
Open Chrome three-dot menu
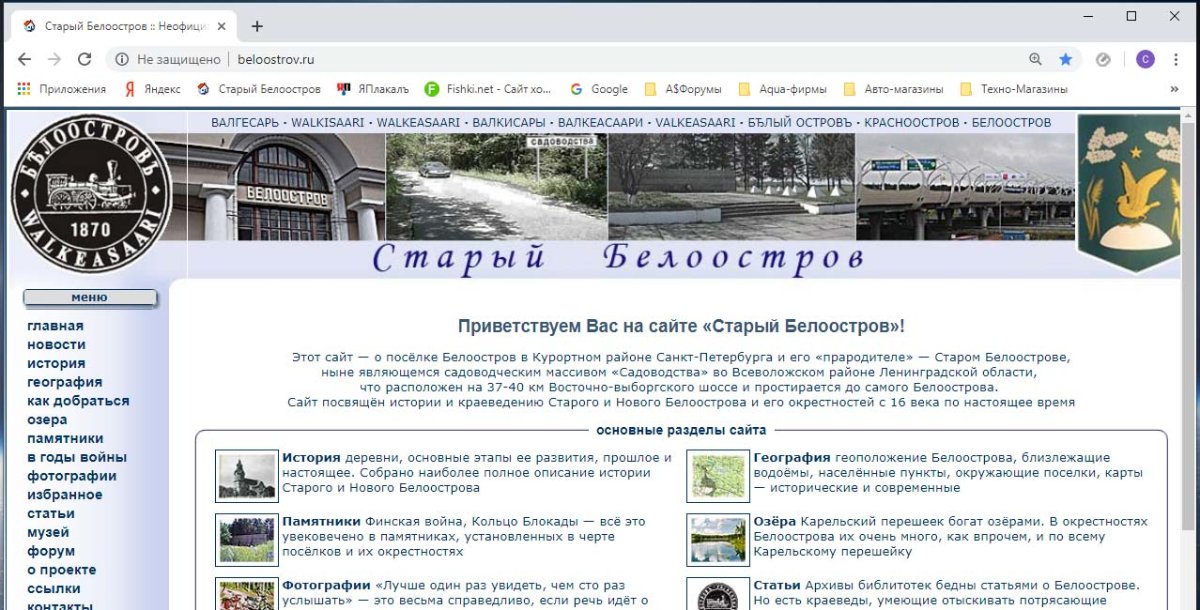[1178, 59]
